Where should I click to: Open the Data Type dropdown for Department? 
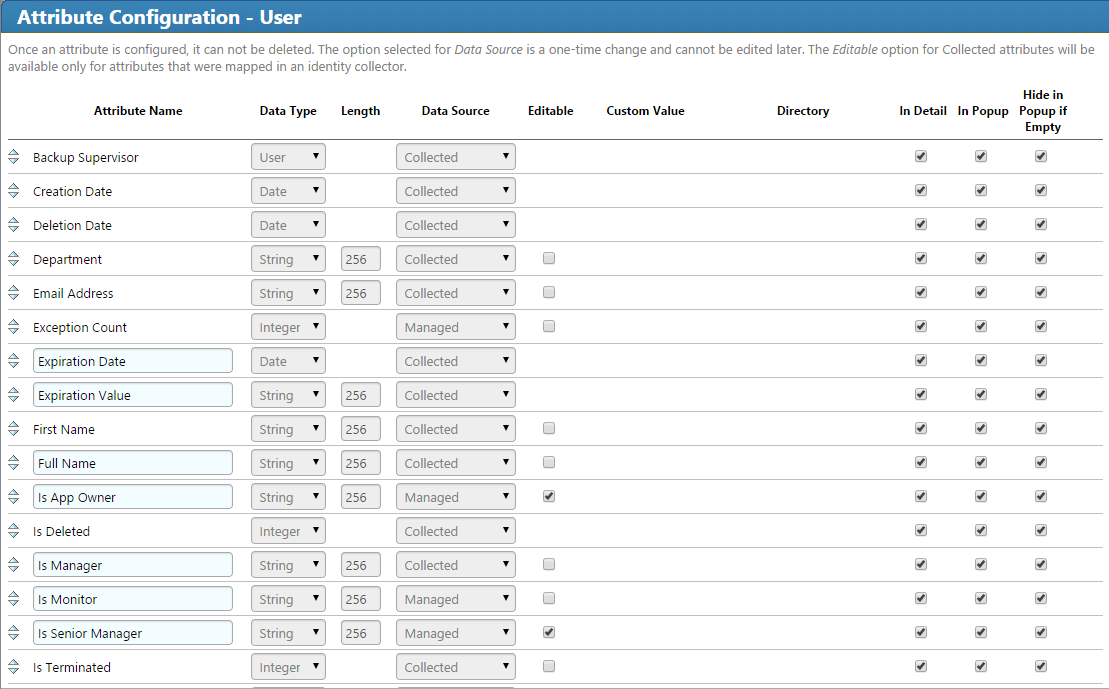288,259
